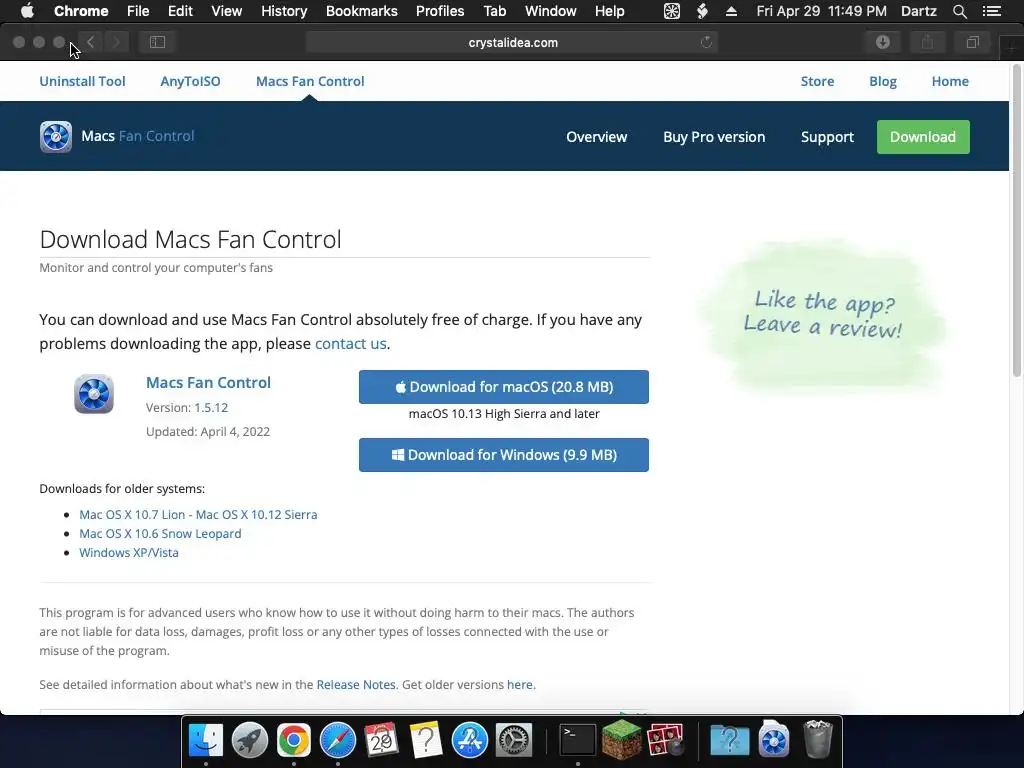Open the question-mark folder in the Dock
Image resolution: width=1024 pixels, height=768 pixels.
pos(729,741)
